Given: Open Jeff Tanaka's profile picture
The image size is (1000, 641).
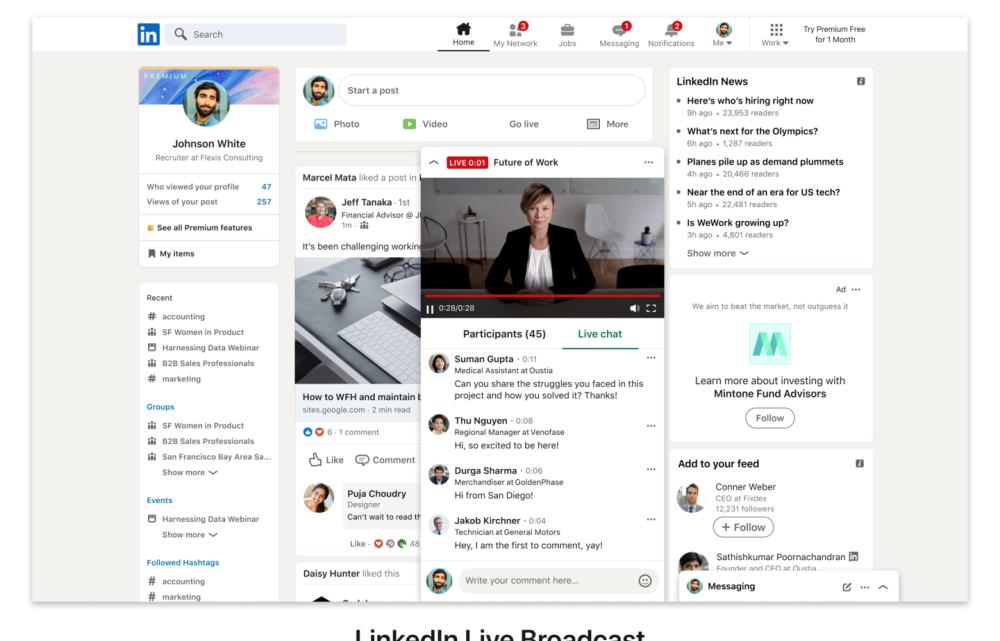Looking at the screenshot, I should (x=320, y=212).
